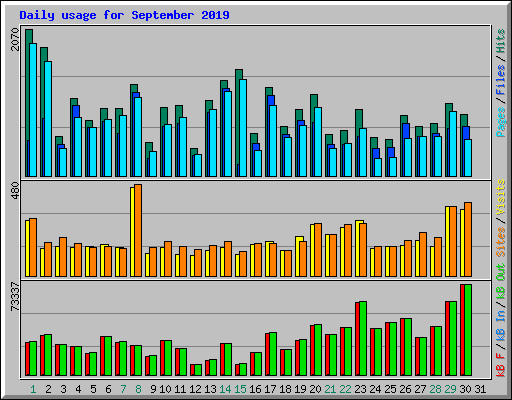Click day label '10' on x-axis
Image resolution: width=512 pixels, height=400 pixels.
click(165, 389)
